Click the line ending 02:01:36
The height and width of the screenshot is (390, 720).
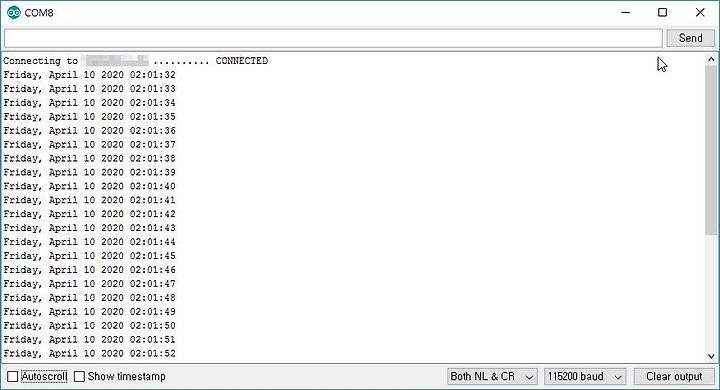pyautogui.click(x=90, y=130)
